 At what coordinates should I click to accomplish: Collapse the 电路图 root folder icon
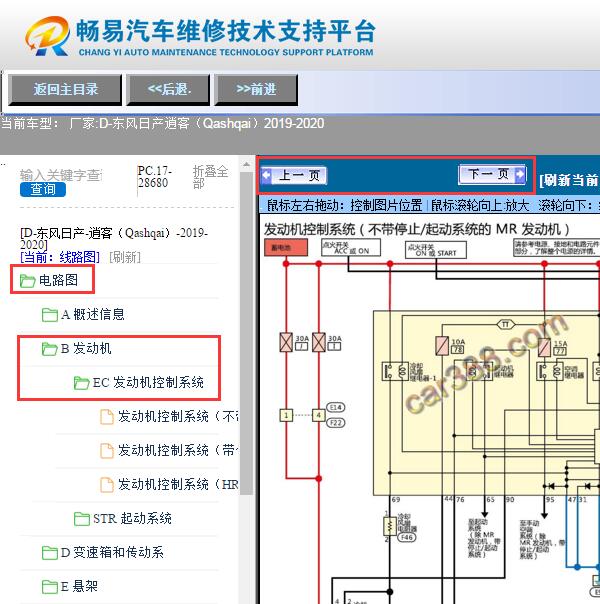pyautogui.click(x=28, y=280)
